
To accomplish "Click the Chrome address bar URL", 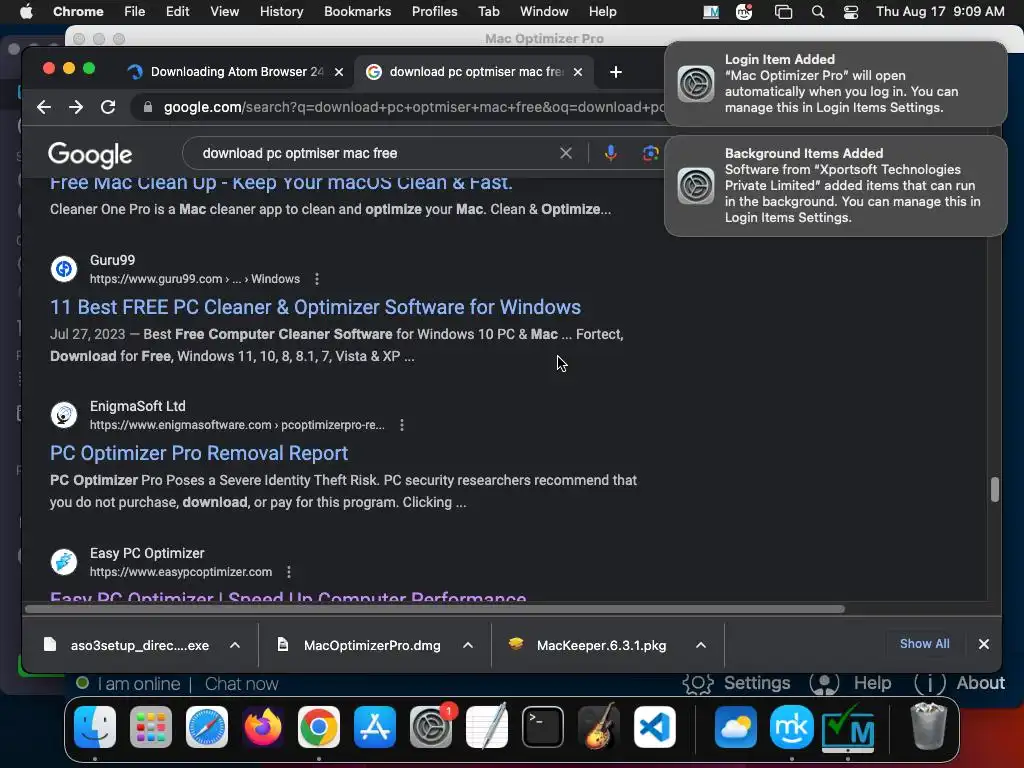I will pyautogui.click(x=413, y=107).
